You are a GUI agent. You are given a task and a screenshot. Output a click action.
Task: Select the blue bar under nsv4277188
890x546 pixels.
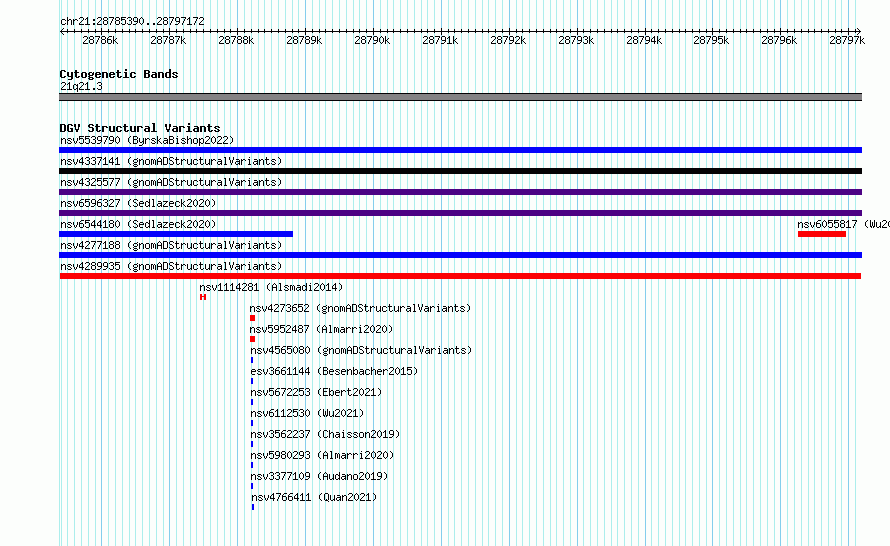coord(460,255)
